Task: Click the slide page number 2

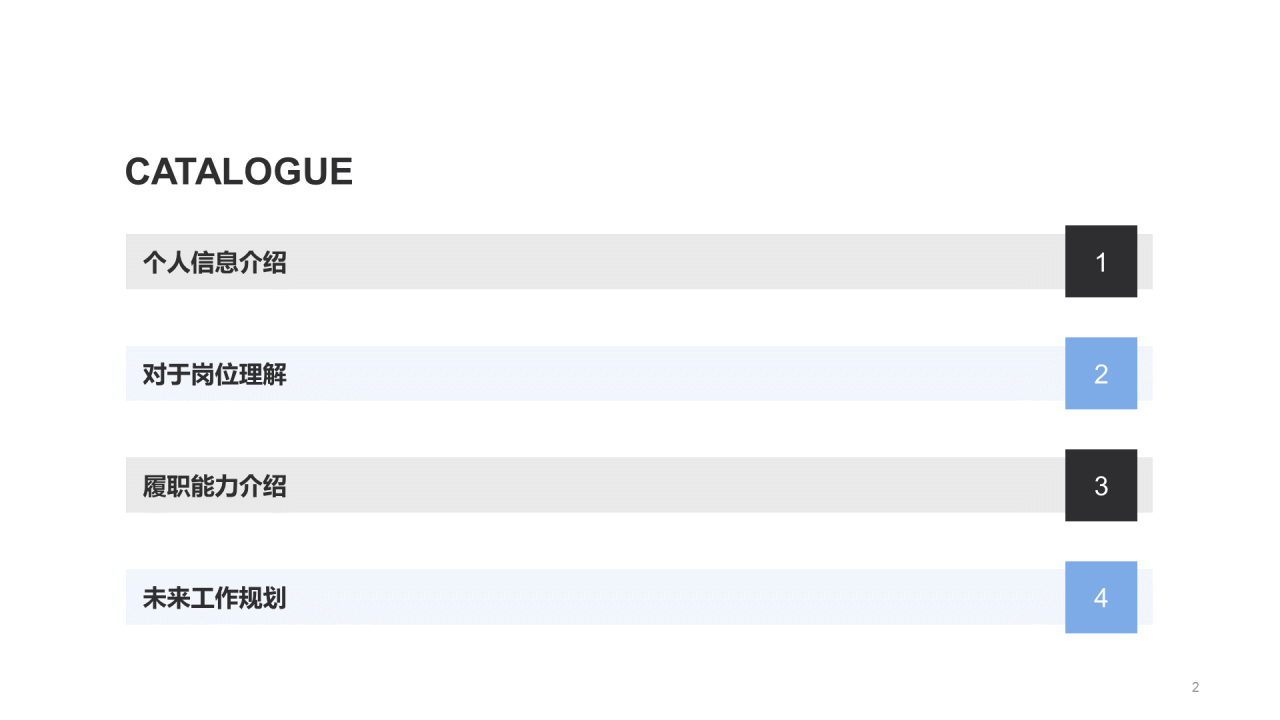Action: pyautogui.click(x=1195, y=687)
